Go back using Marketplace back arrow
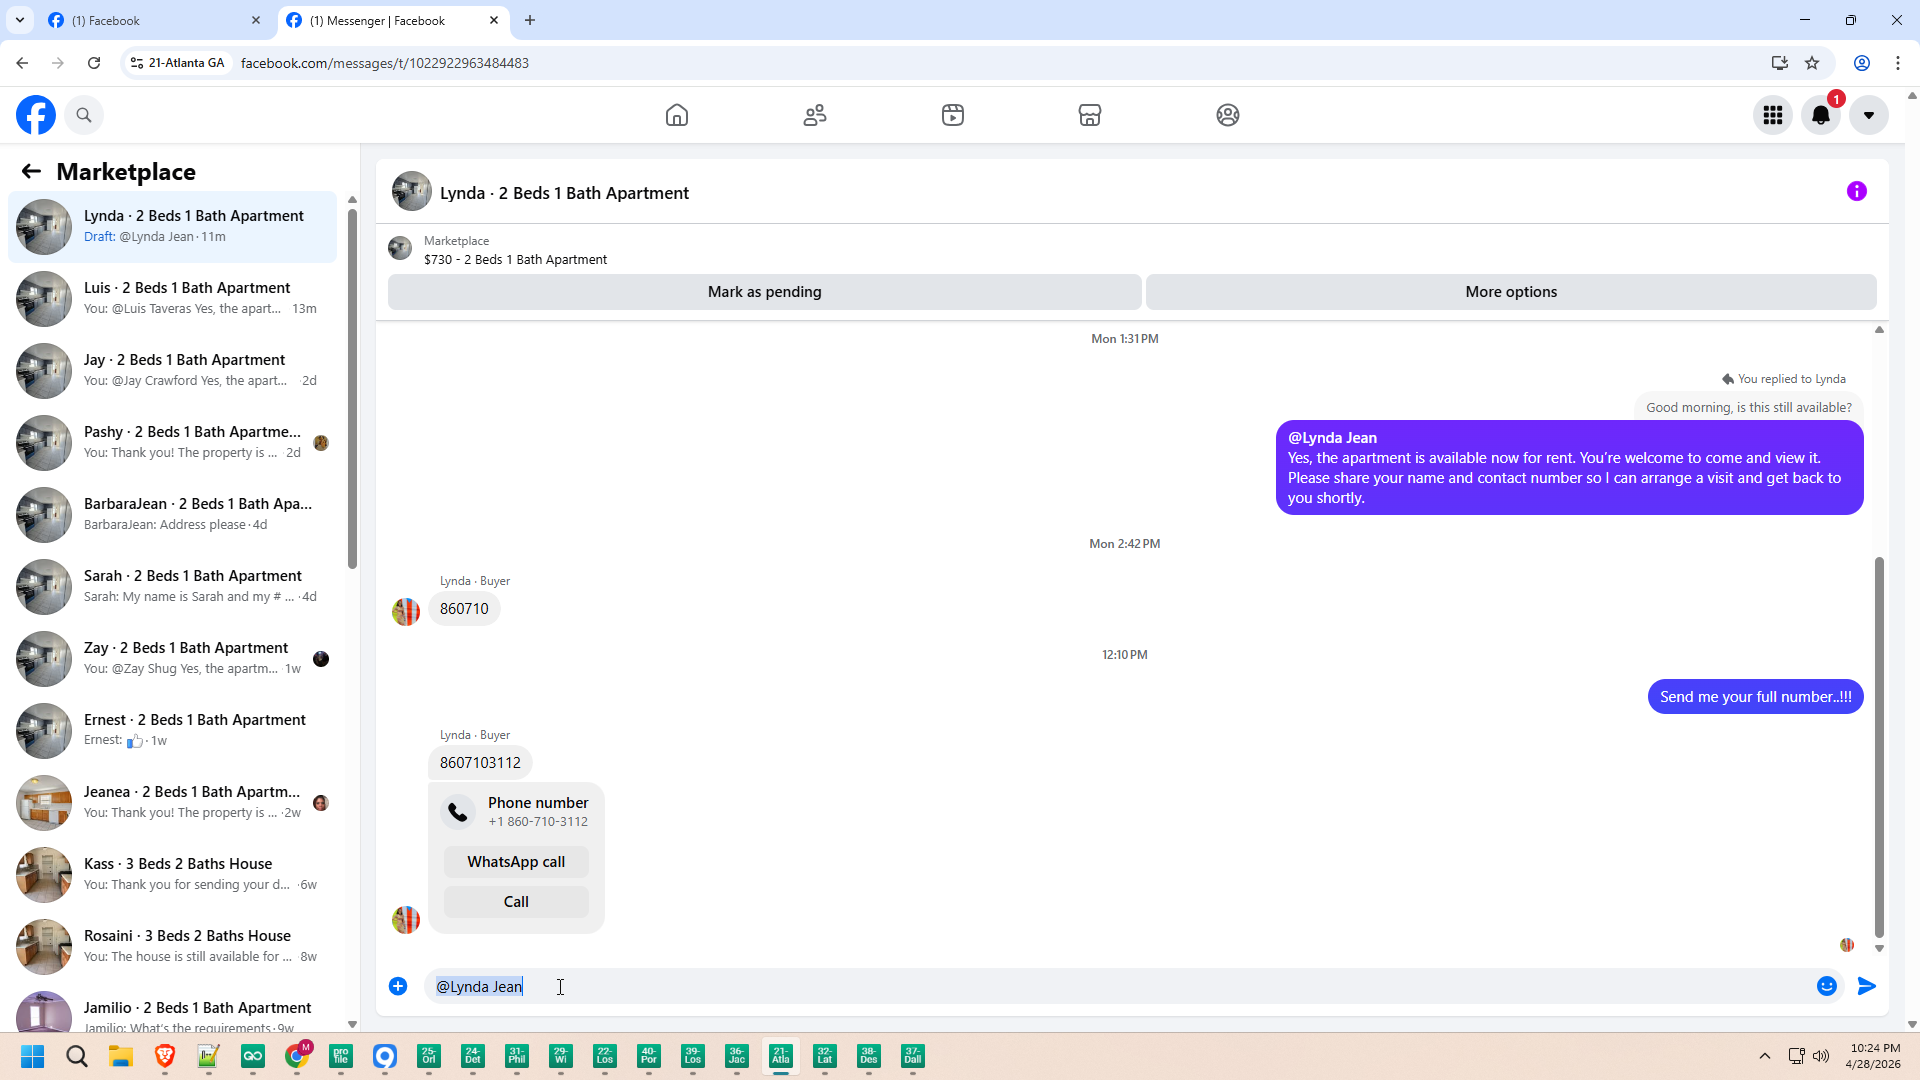The height and width of the screenshot is (1080, 1920). [31, 172]
